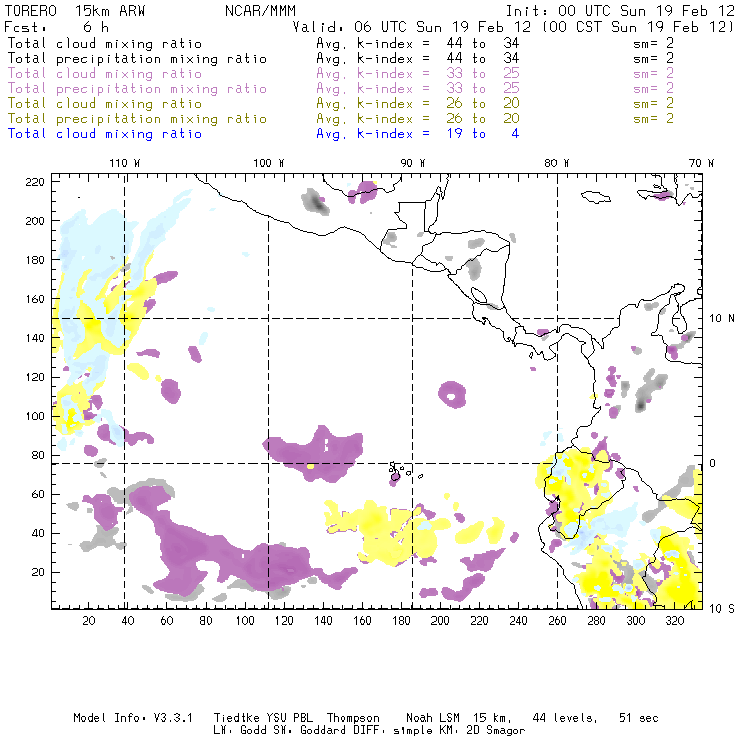Click black "Avg. k-index = 44 to 34" on cloud row
The image size is (740, 740).
[x=418, y=43]
